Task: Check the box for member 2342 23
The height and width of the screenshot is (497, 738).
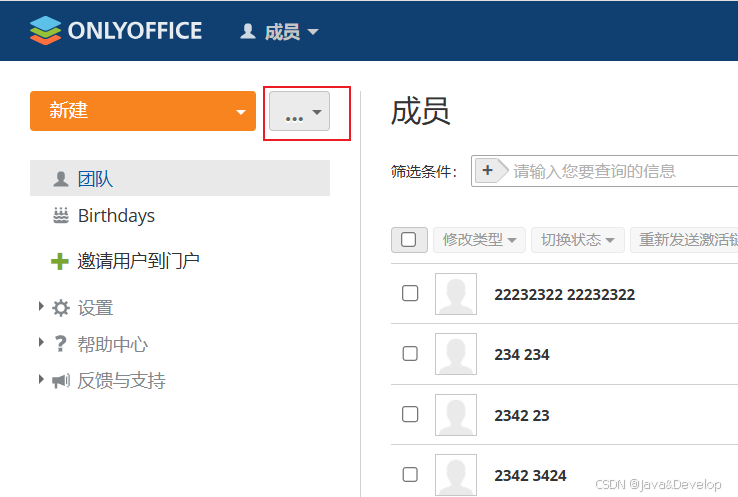Action: pos(410,414)
